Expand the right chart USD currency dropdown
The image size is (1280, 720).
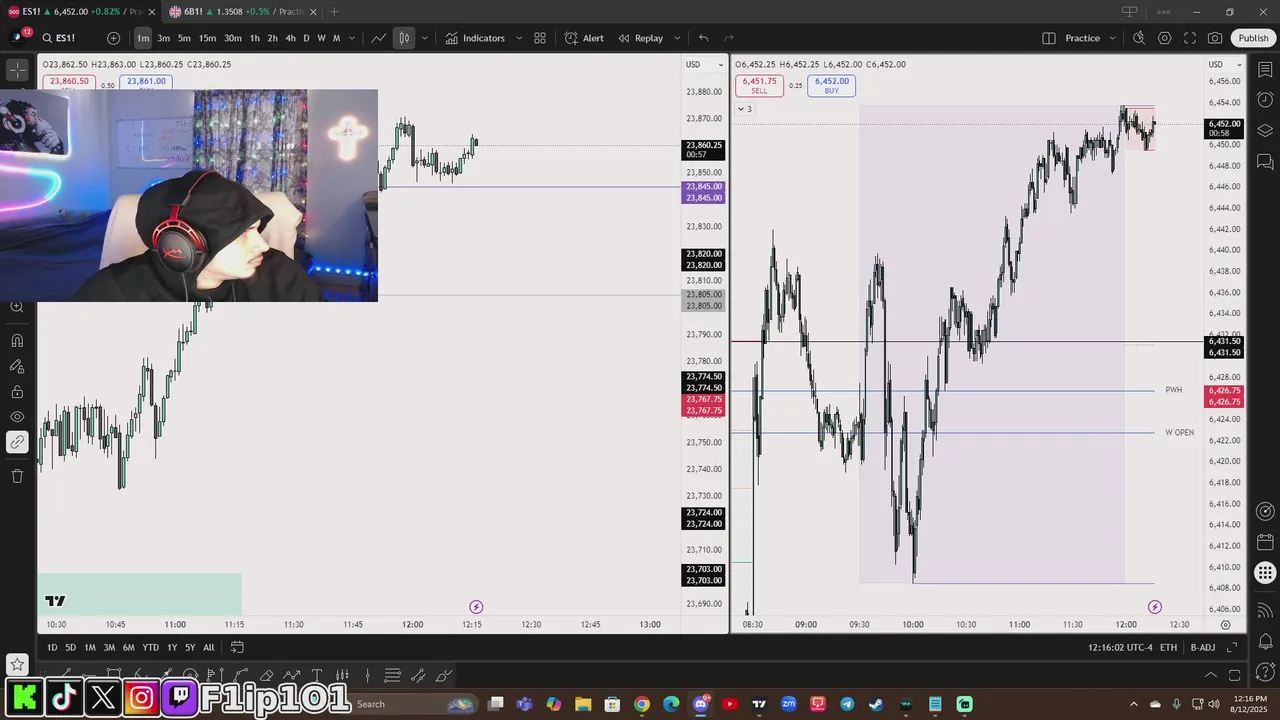(x=1227, y=64)
